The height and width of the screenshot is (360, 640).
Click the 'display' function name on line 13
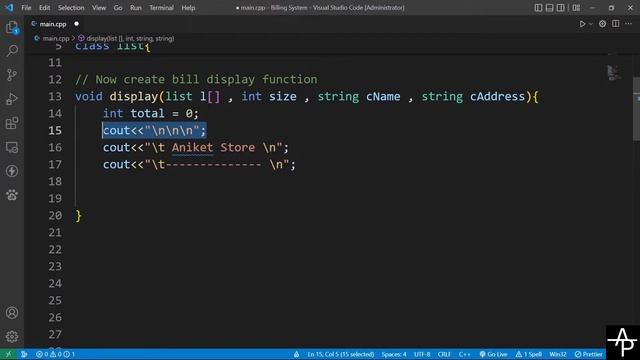point(133,97)
